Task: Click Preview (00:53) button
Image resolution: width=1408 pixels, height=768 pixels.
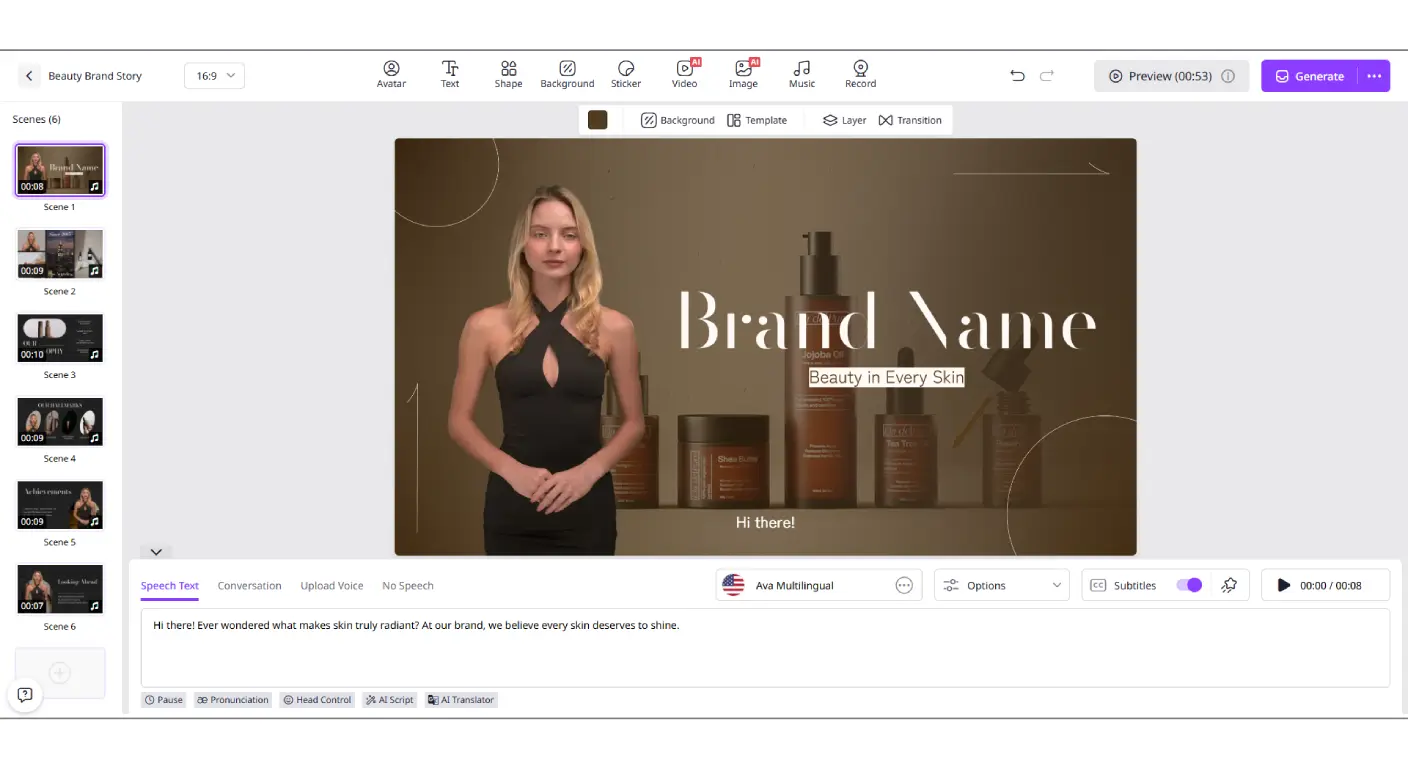Action: (x=1171, y=76)
